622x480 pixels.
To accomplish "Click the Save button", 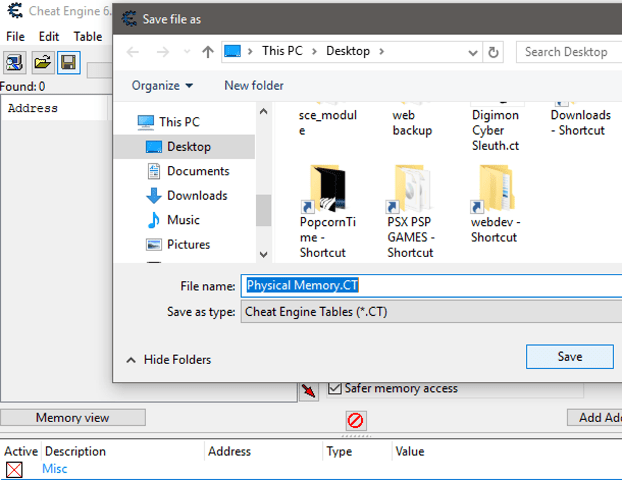I will (x=570, y=357).
